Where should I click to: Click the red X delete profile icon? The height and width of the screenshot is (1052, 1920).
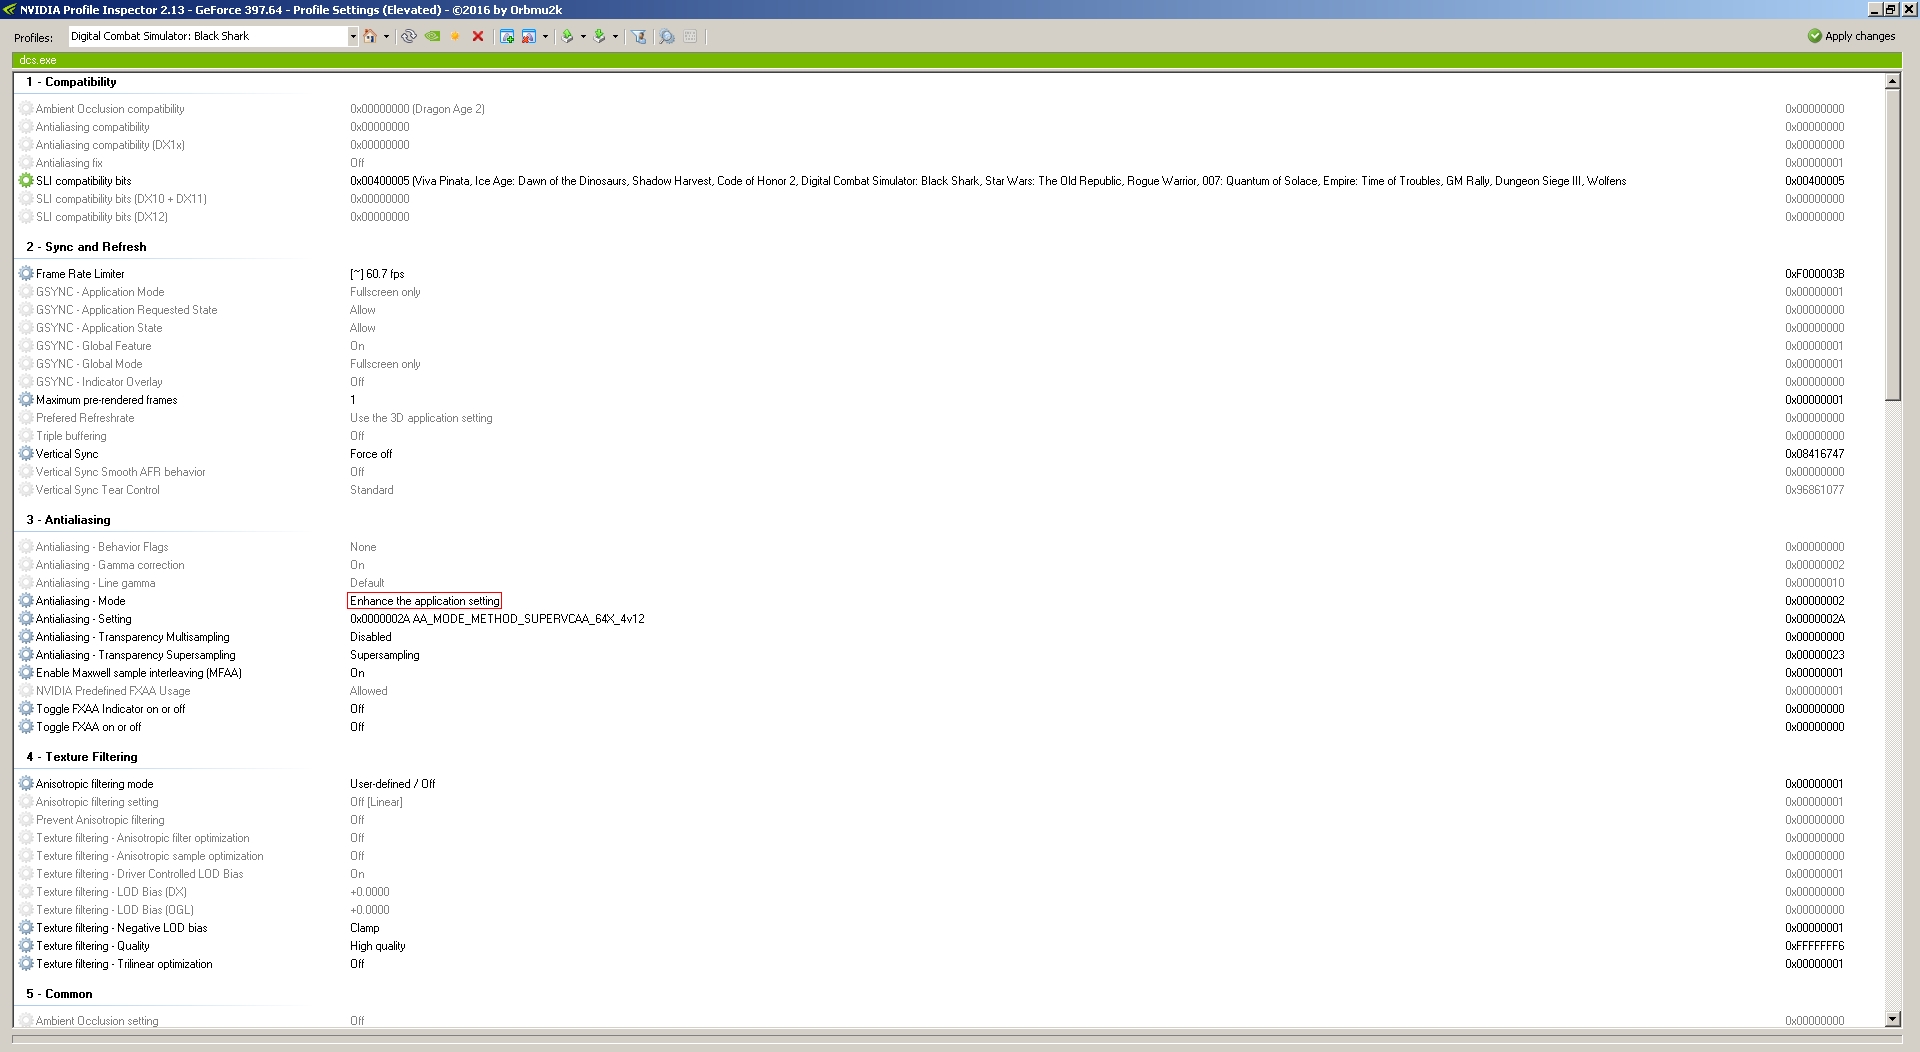[478, 36]
